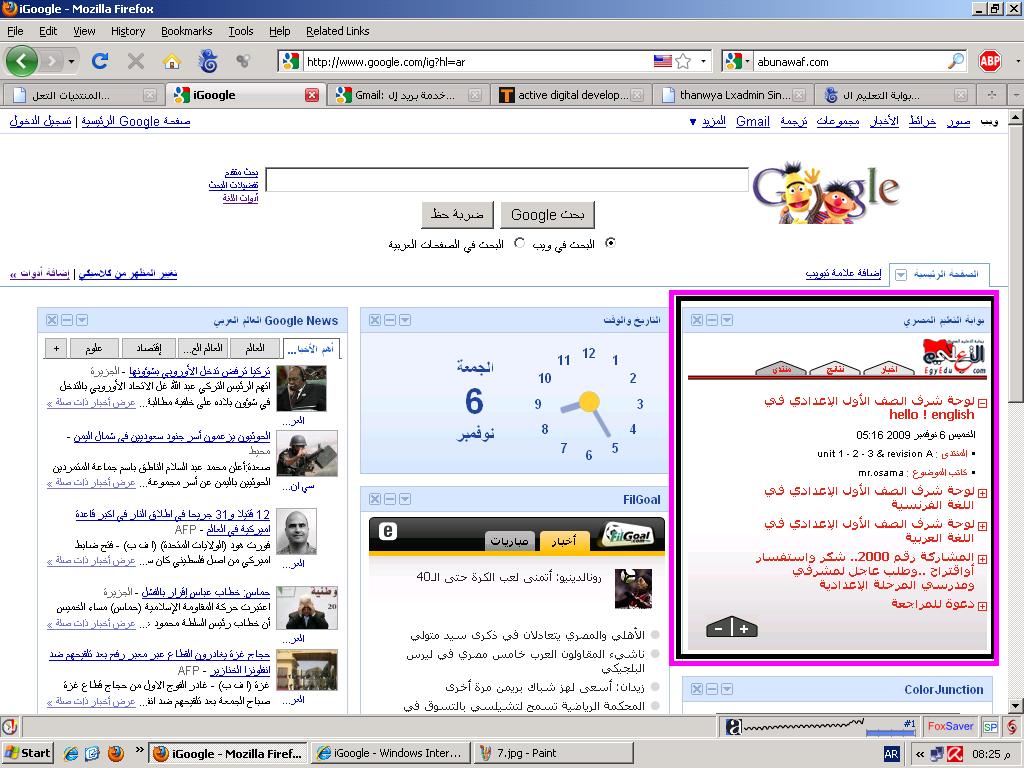This screenshot has width=1024, height=768.
Task: Click the blue swirl icon in navigation toolbar
Action: click(208, 61)
